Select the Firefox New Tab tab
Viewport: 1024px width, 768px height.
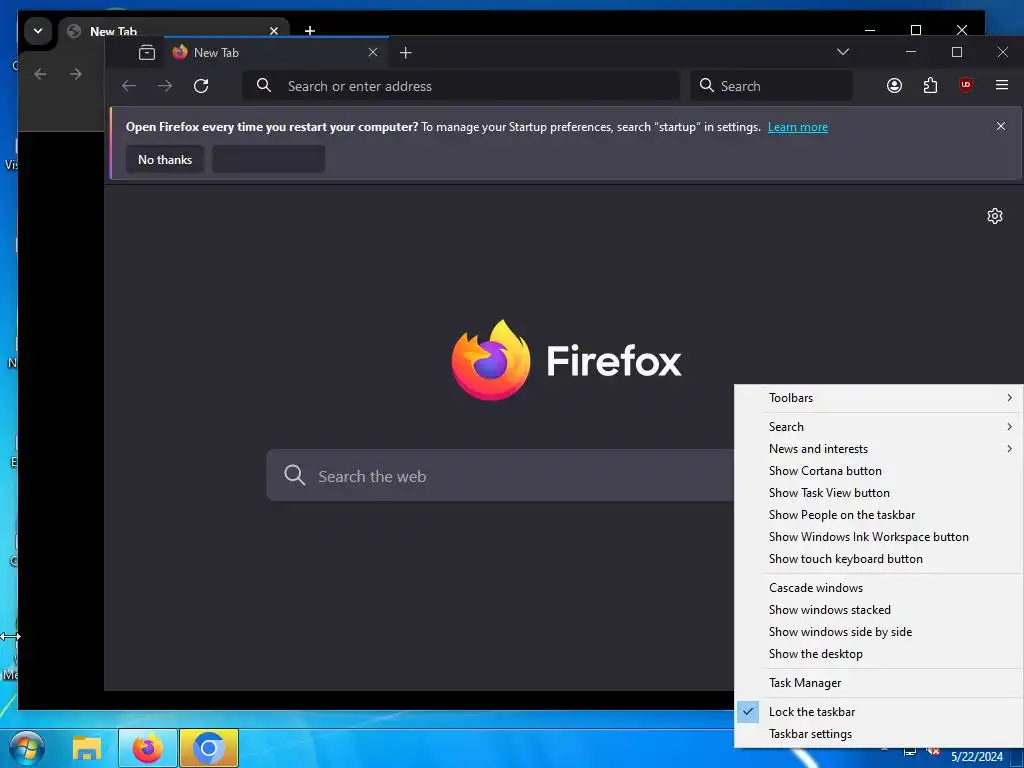pyautogui.click(x=276, y=52)
